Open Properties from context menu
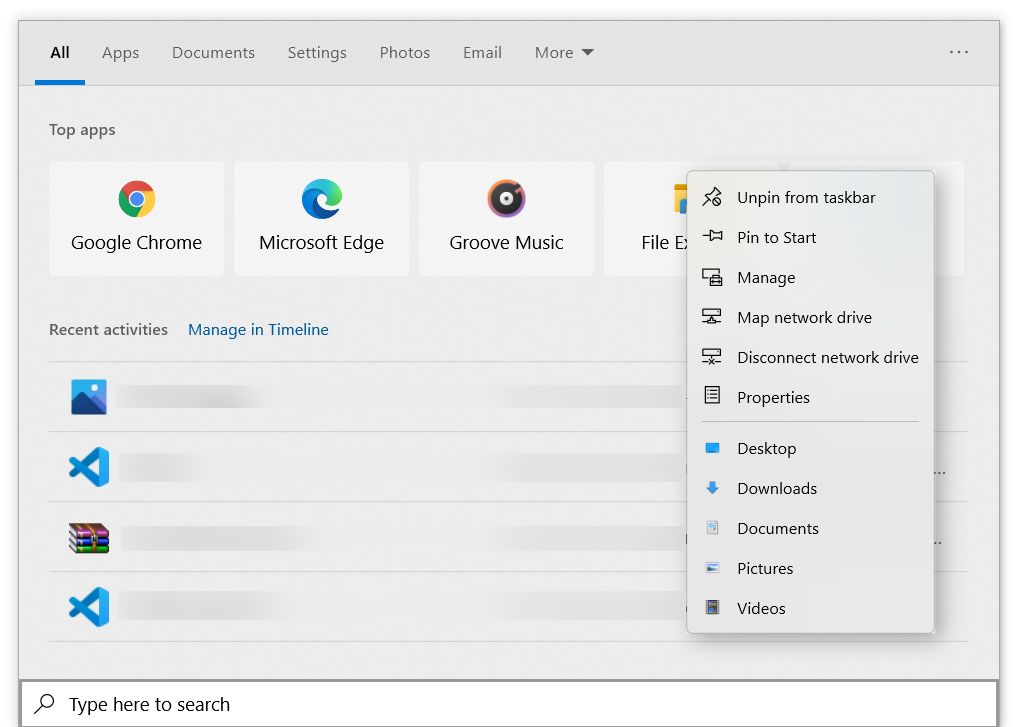Image resolution: width=1026 pixels, height=727 pixels. tap(810, 397)
